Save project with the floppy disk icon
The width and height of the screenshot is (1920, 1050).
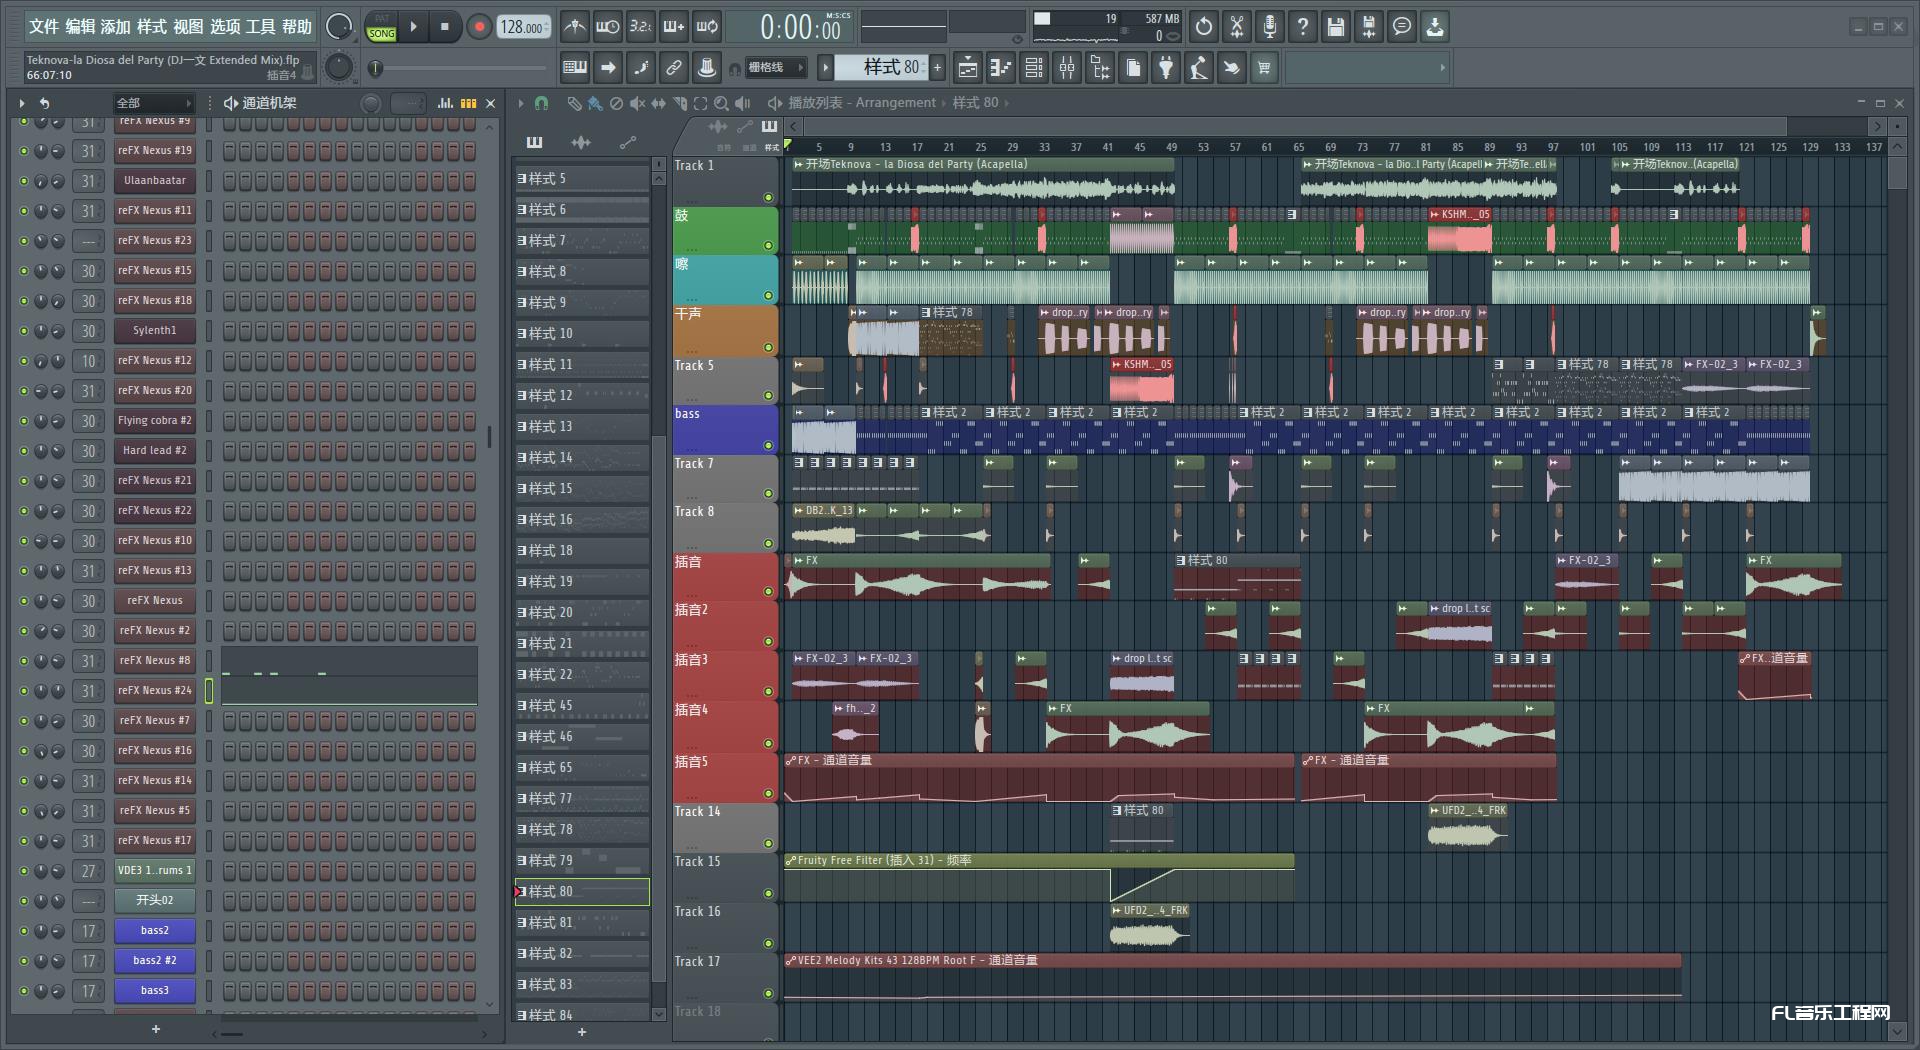tap(1336, 27)
